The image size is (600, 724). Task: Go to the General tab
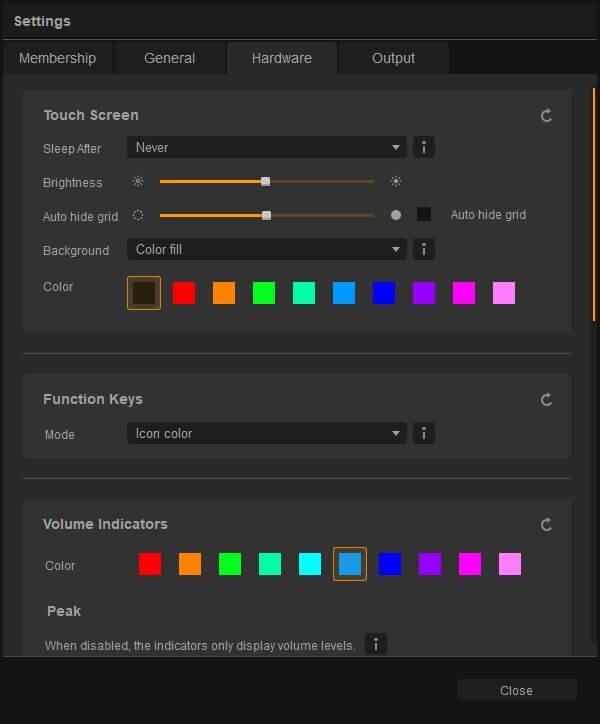coord(170,58)
